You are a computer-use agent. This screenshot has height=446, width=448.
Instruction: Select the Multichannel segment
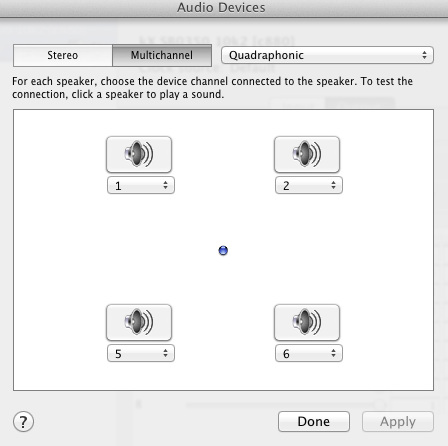pos(162,55)
